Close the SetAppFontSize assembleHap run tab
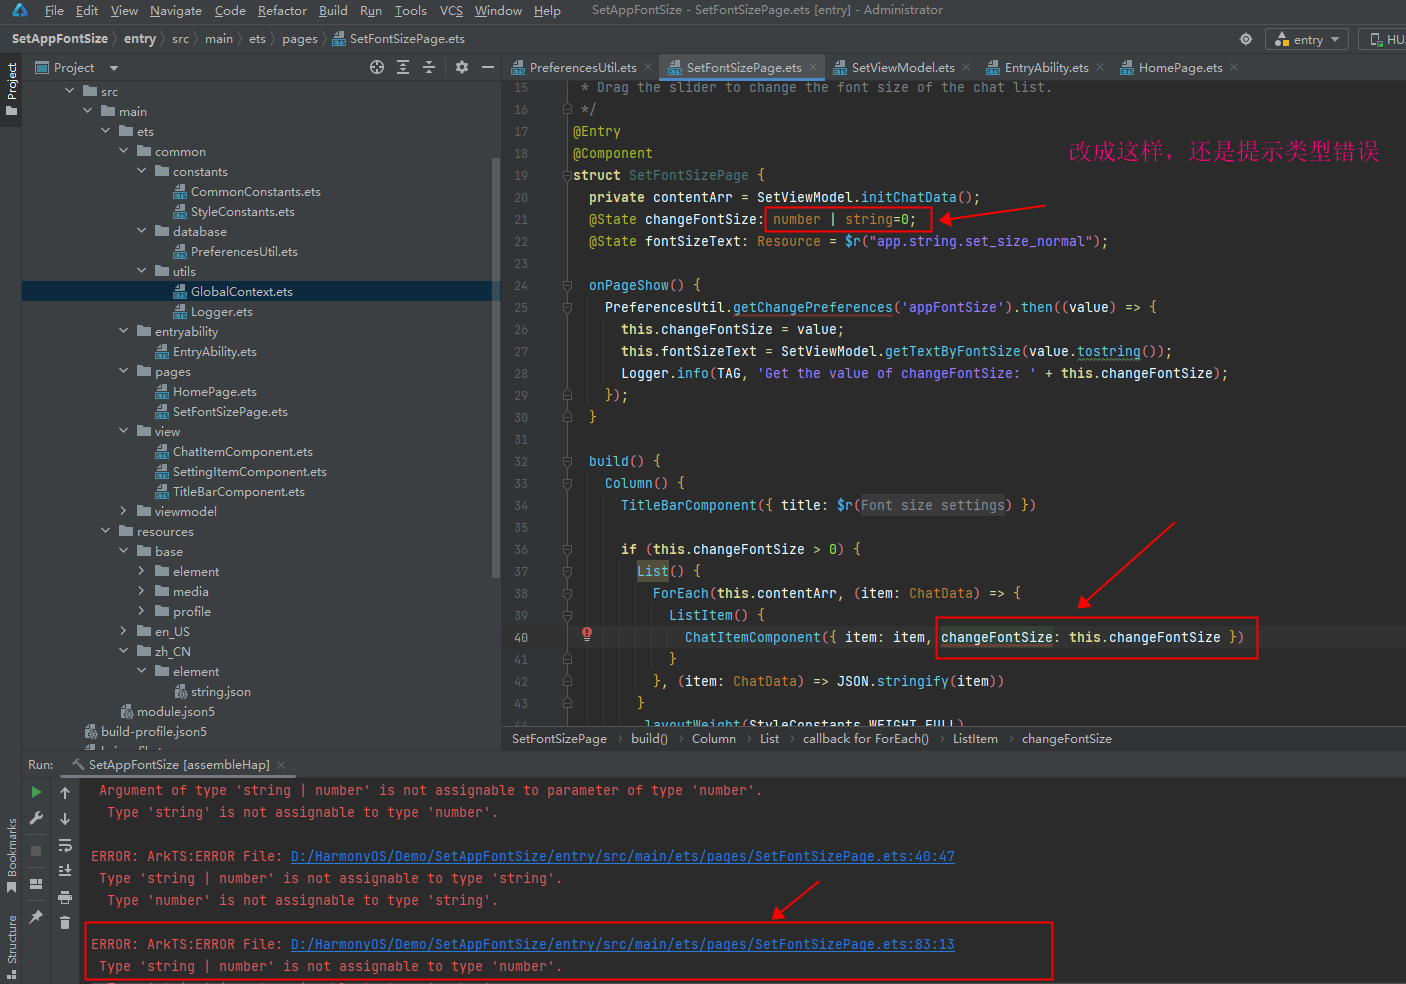Image resolution: width=1406 pixels, height=984 pixels. click(x=281, y=765)
